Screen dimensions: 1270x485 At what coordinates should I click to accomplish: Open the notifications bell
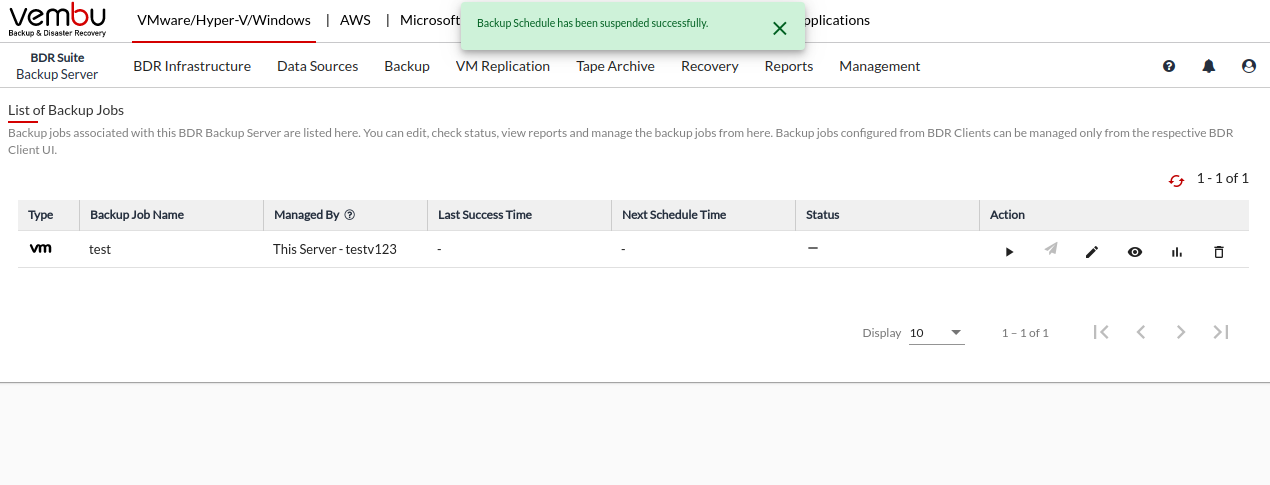1209,66
